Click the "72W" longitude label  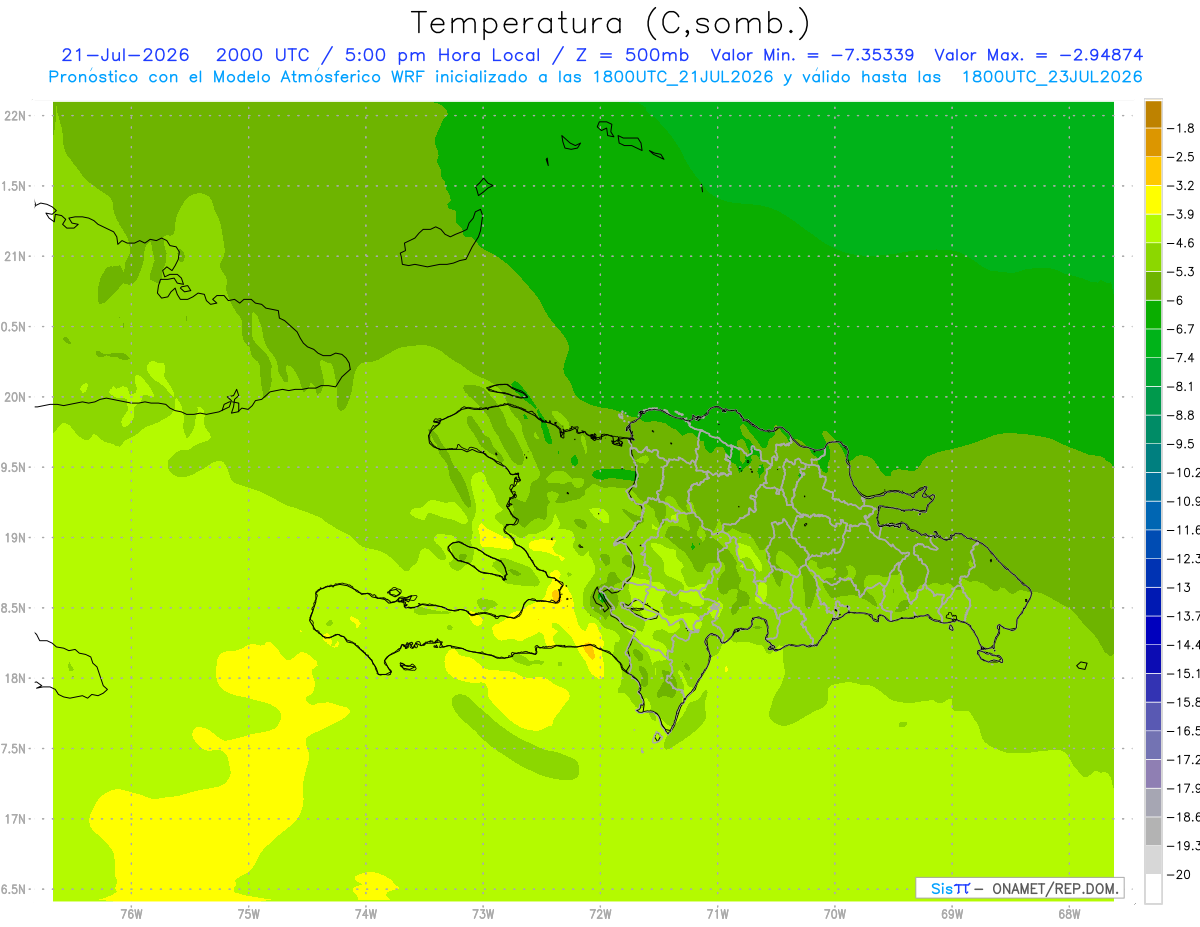pos(600,914)
